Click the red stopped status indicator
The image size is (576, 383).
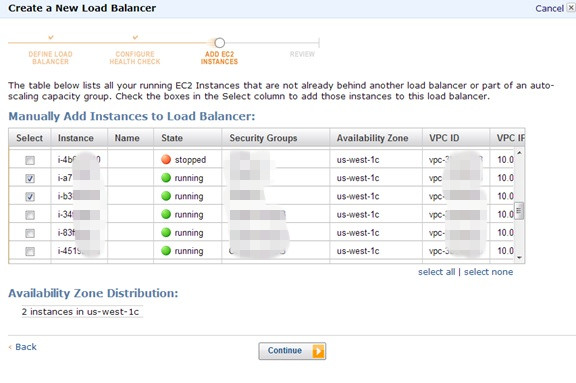coord(166,159)
